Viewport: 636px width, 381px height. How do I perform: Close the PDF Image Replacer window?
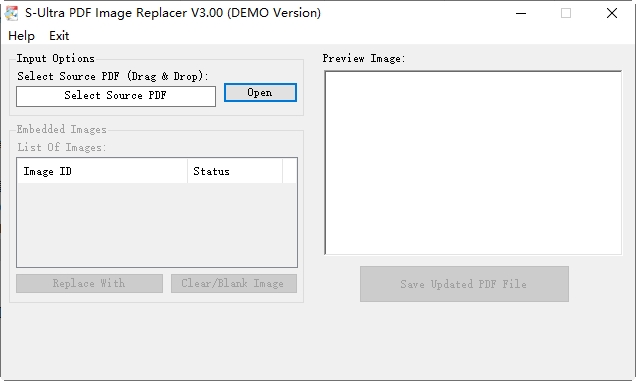pyautogui.click(x=612, y=13)
